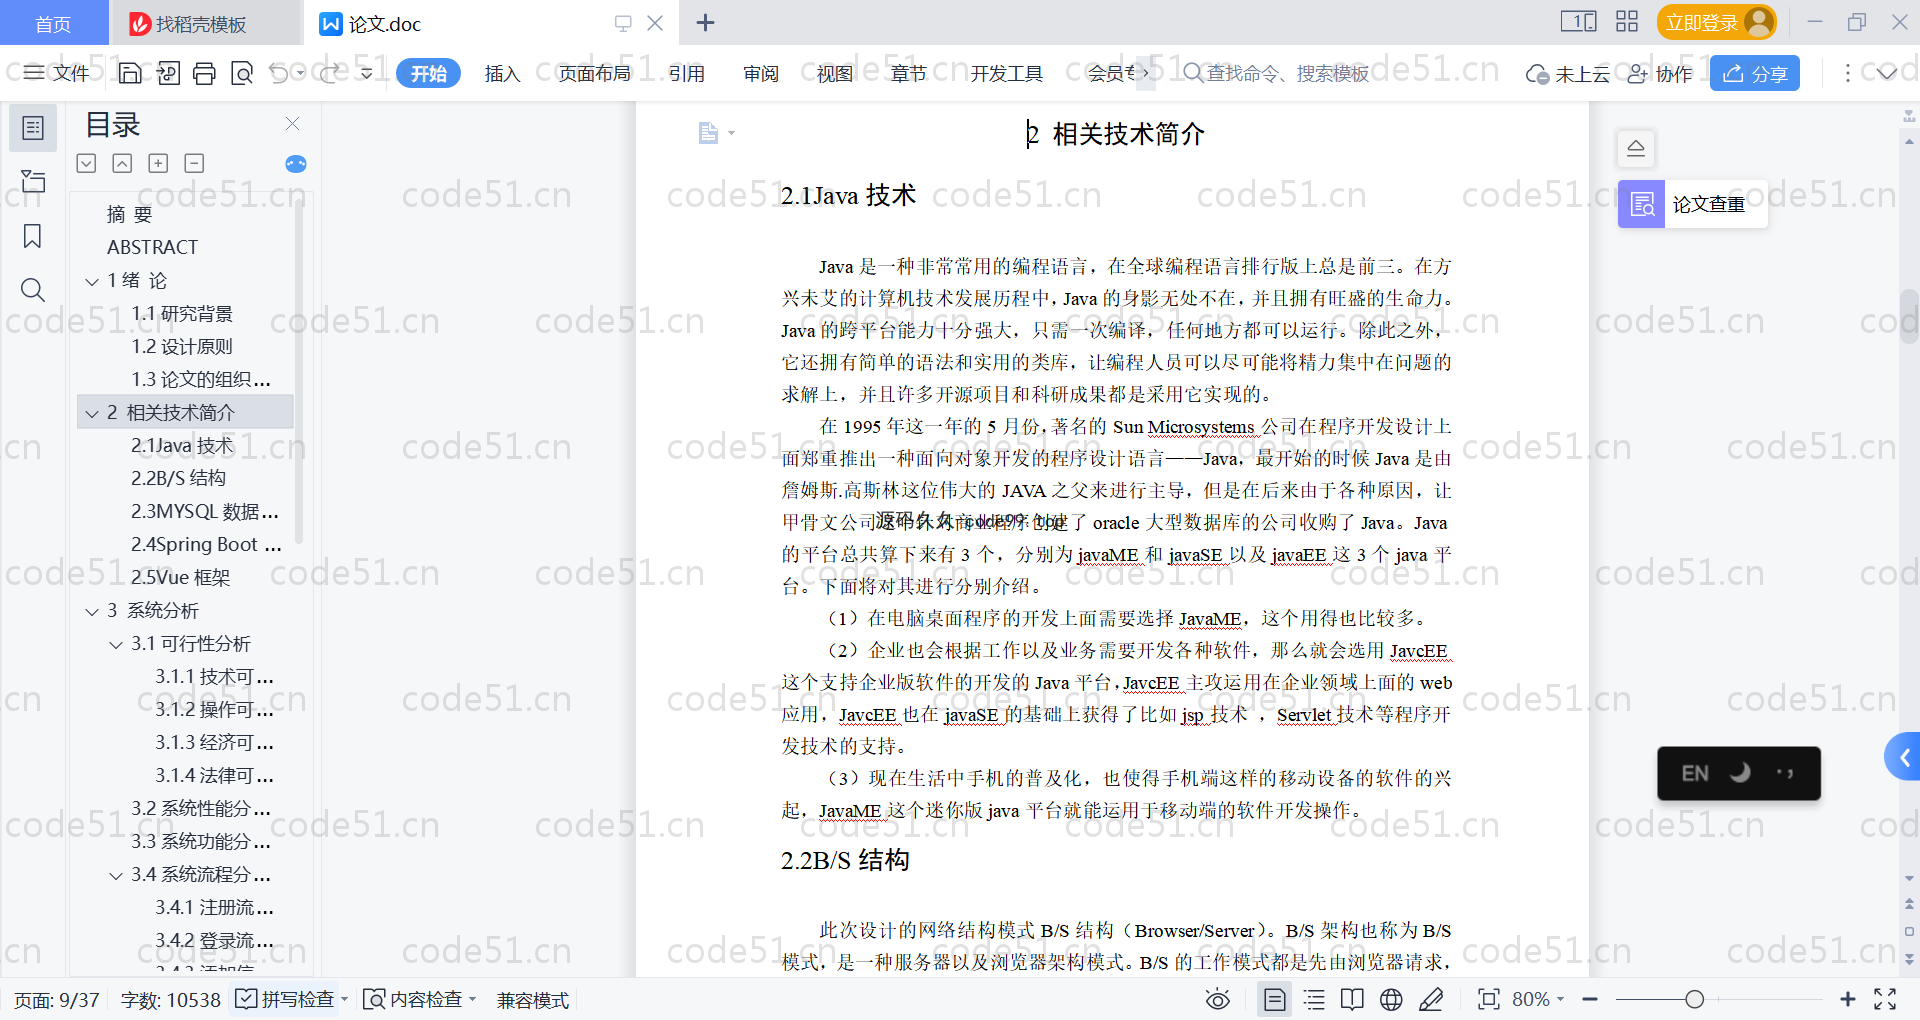Select the 页面布局 (Page Layout) ribbon tab
The height and width of the screenshot is (1020, 1920).
pyautogui.click(x=594, y=73)
